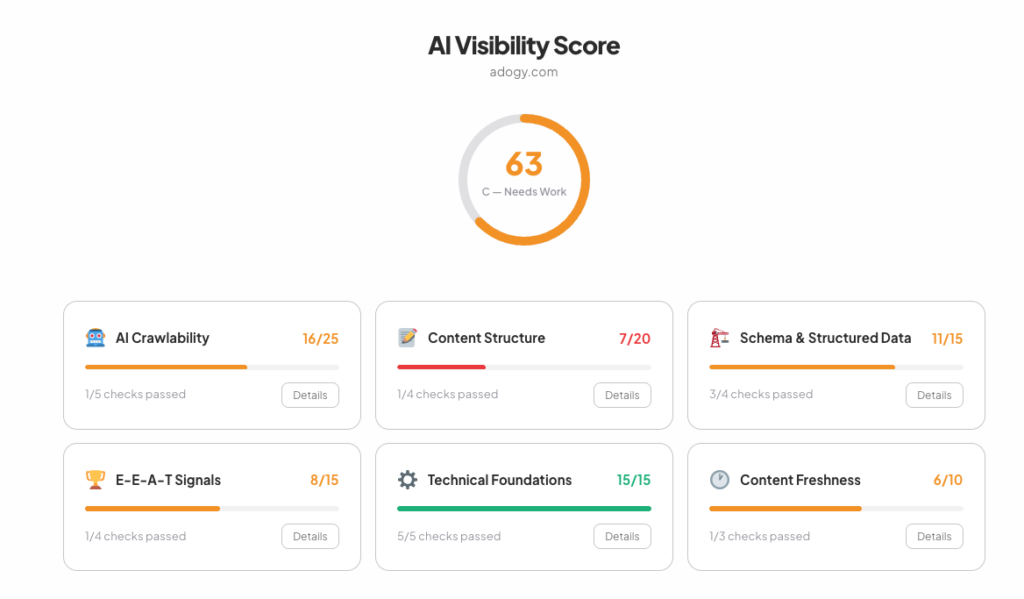Open Details for E-E-A-T Signals
Image resolution: width=1024 pixels, height=599 pixels.
pos(310,536)
